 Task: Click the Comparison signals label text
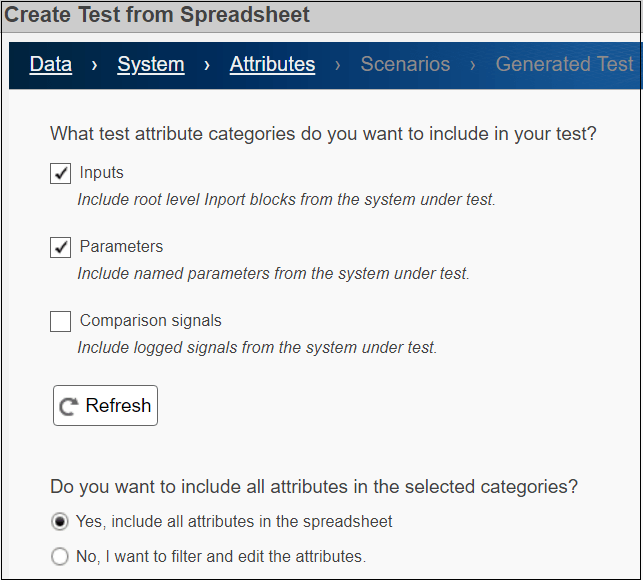click(150, 321)
